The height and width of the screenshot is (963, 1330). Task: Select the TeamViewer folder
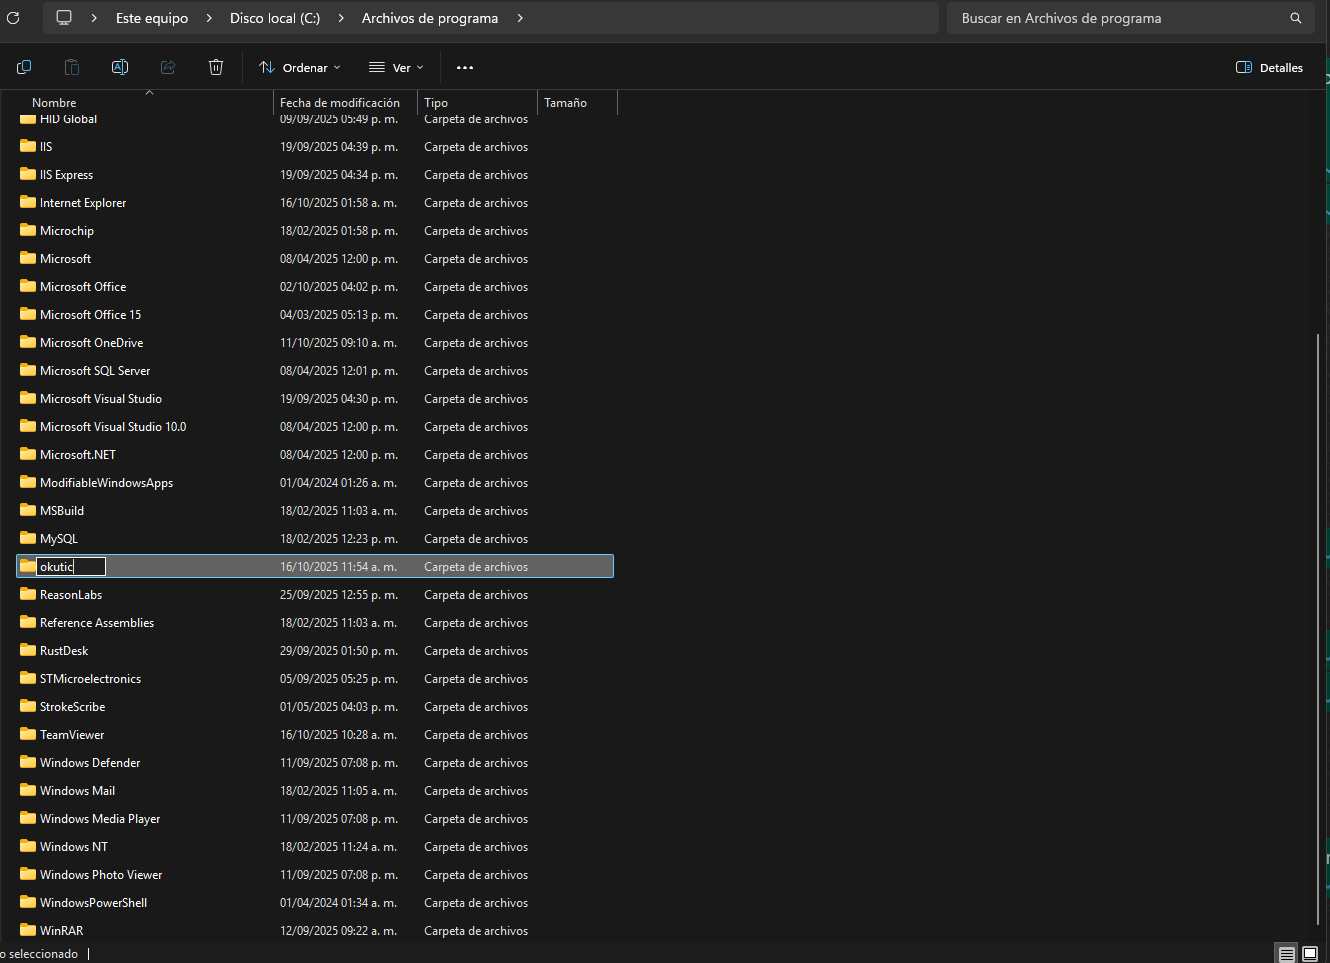pyautogui.click(x=72, y=735)
